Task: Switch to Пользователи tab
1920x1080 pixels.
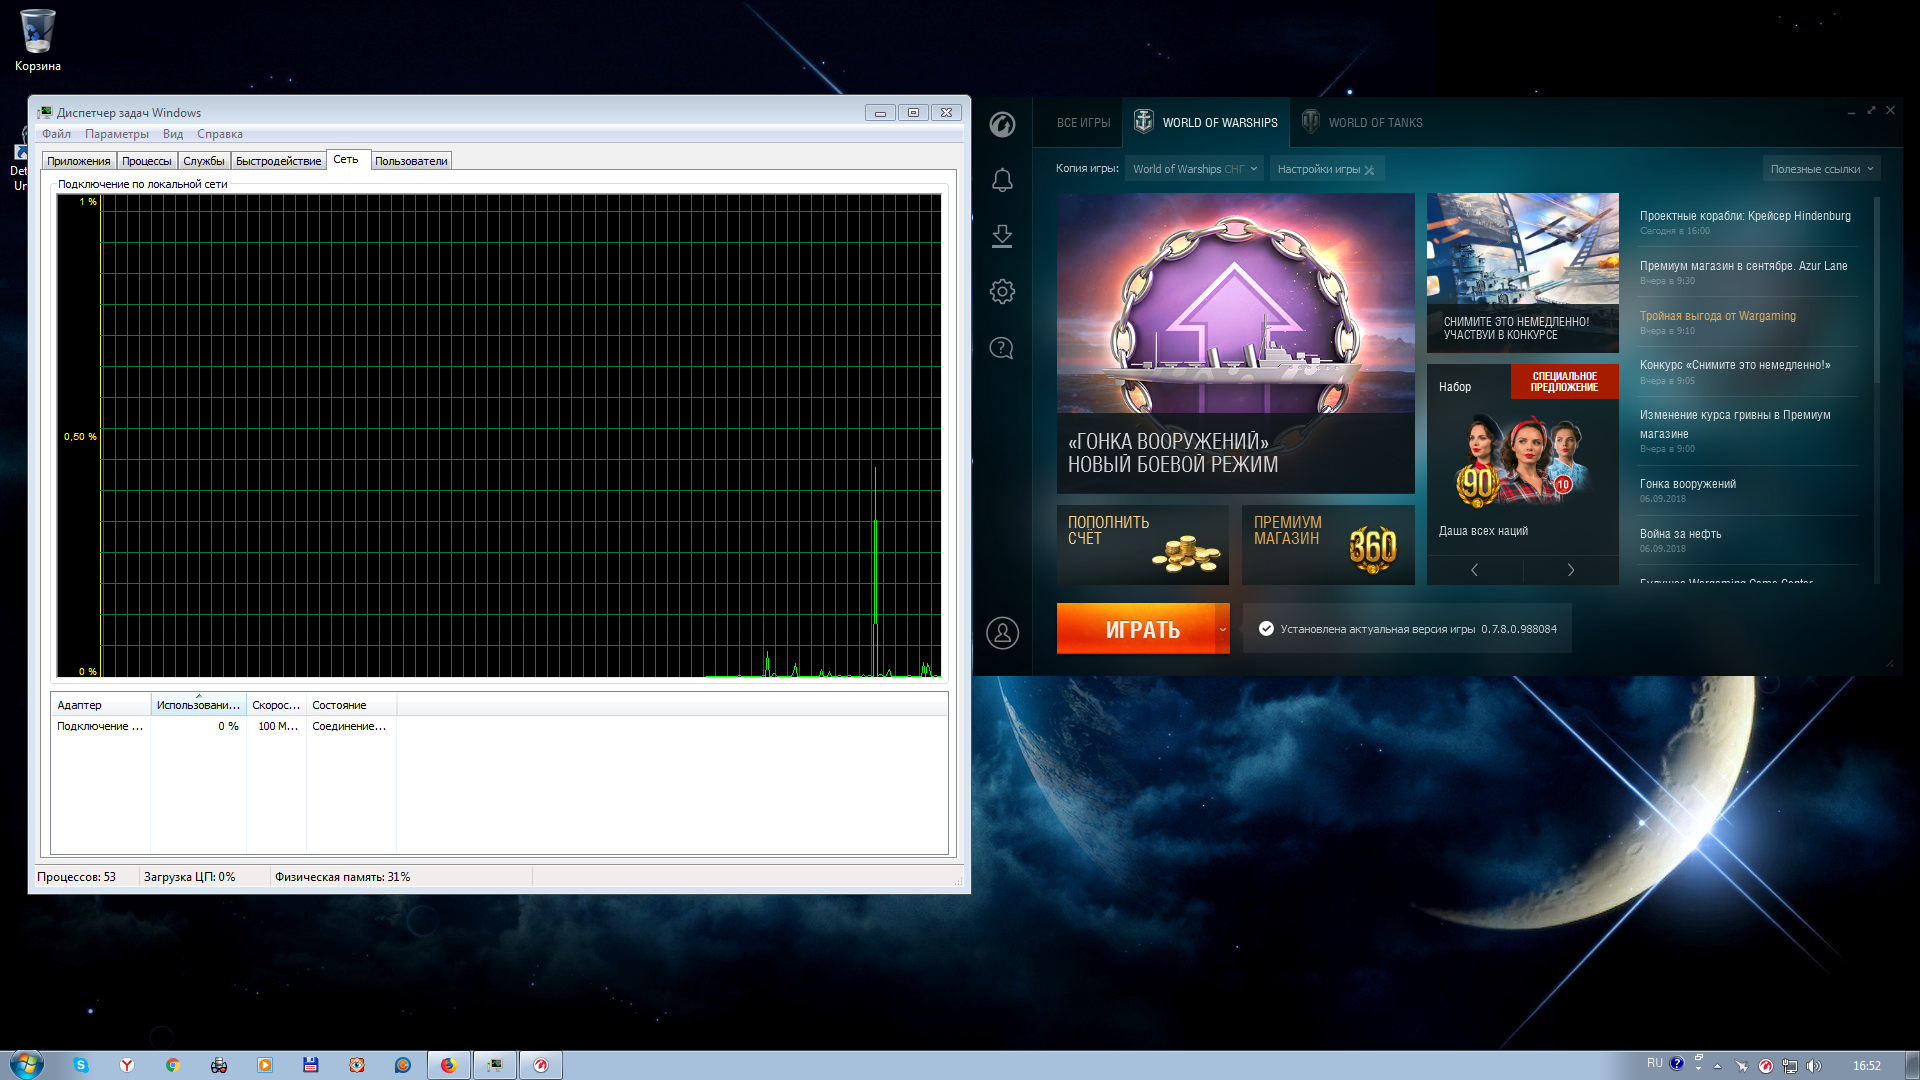Action: click(x=411, y=161)
